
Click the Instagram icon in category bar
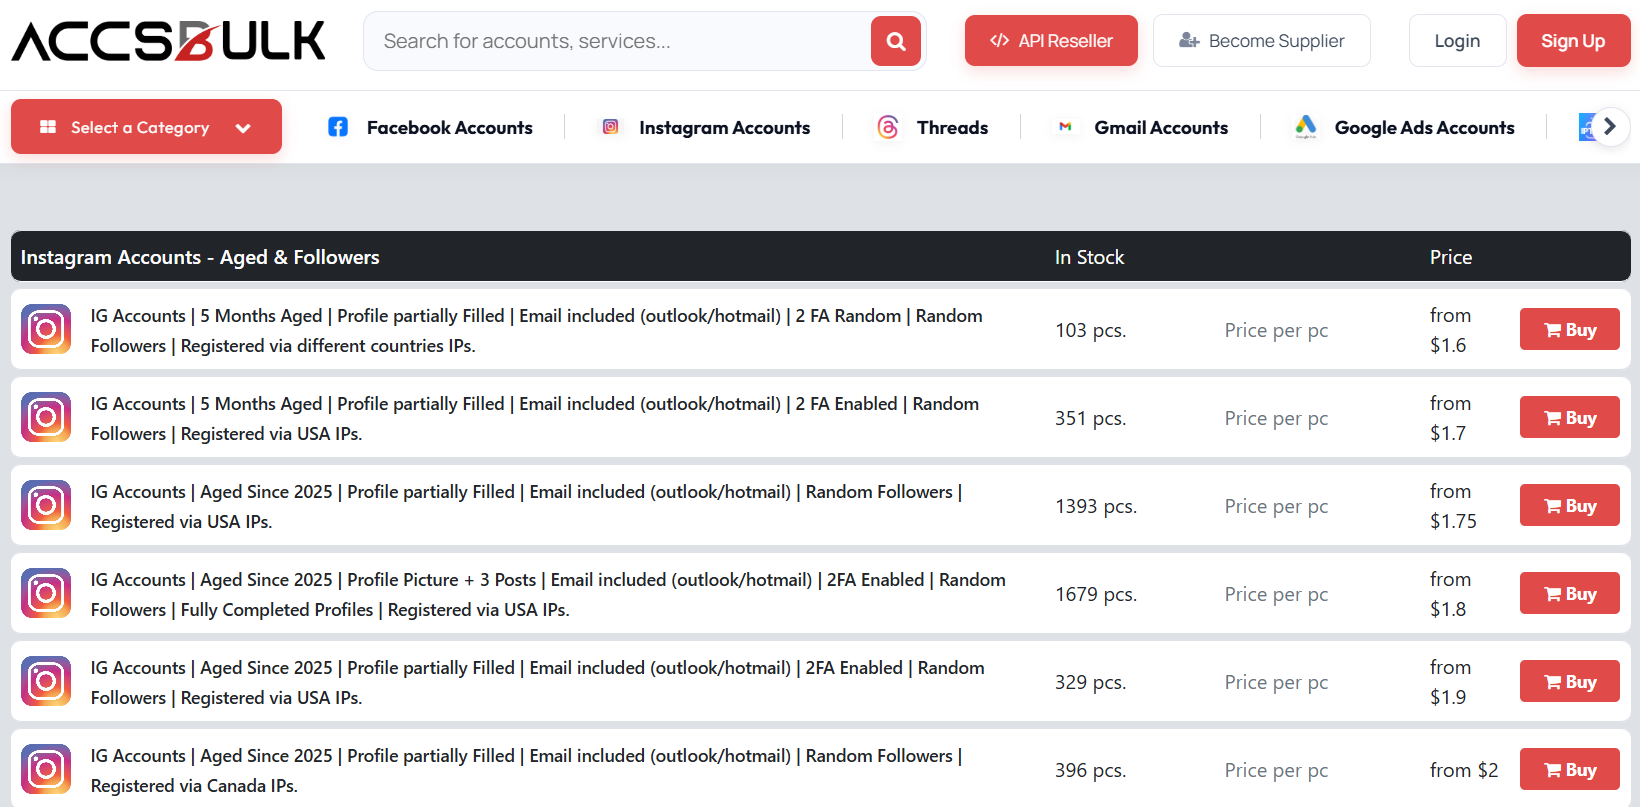coord(611,127)
